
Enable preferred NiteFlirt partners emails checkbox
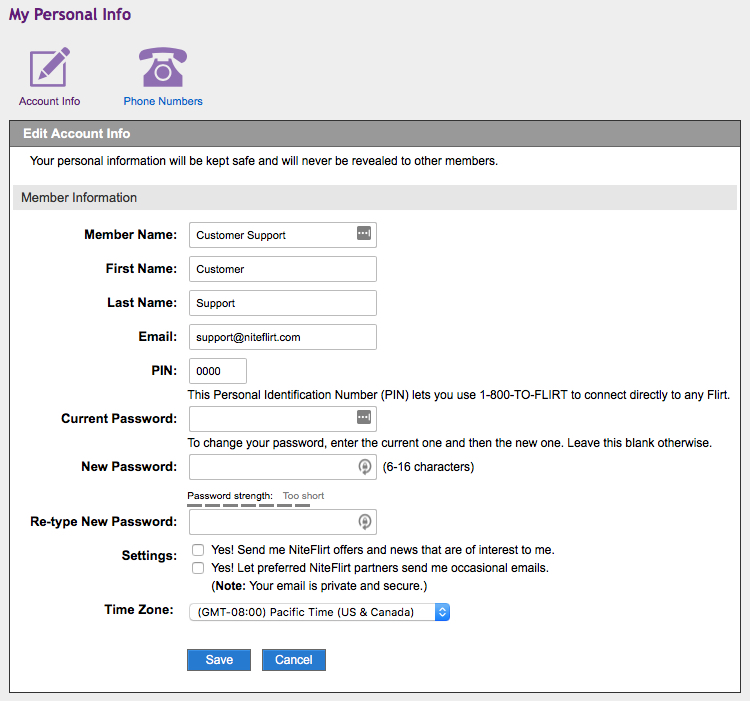tap(198, 568)
